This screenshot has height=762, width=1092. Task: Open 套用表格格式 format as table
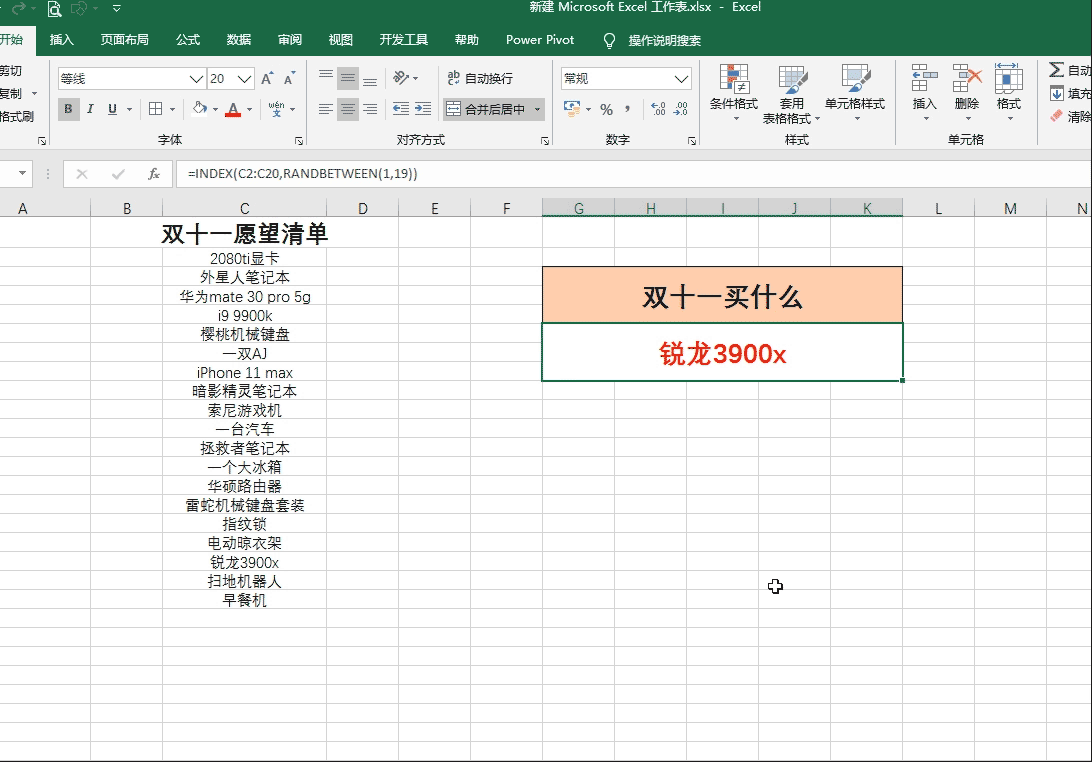[x=791, y=93]
